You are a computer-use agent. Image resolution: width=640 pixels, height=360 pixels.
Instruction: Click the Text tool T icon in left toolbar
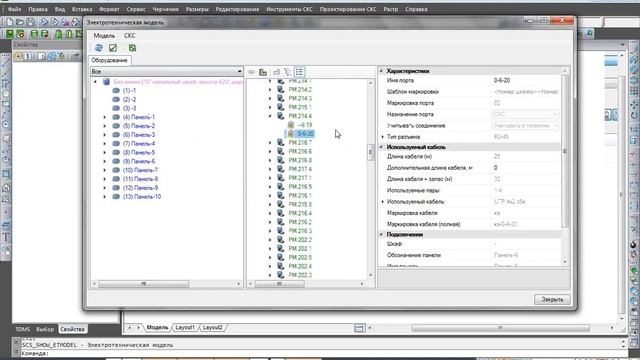(6, 238)
